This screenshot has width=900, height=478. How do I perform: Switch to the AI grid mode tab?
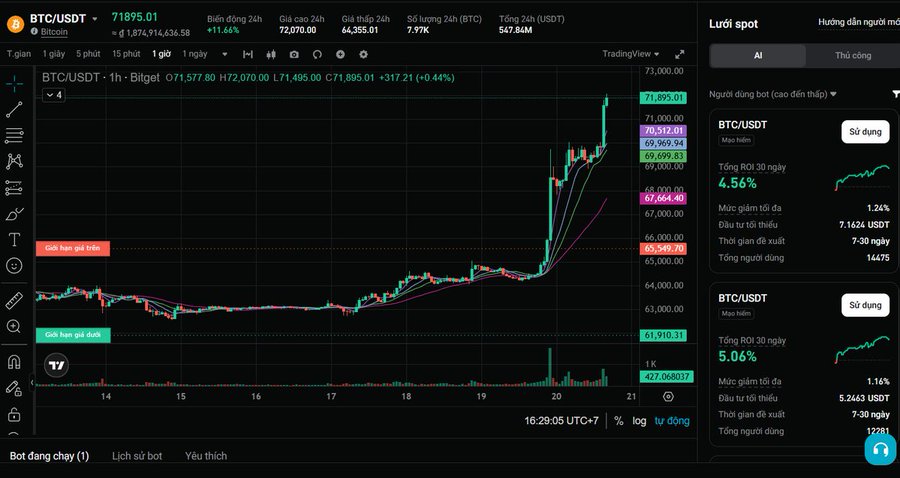pyautogui.click(x=758, y=56)
